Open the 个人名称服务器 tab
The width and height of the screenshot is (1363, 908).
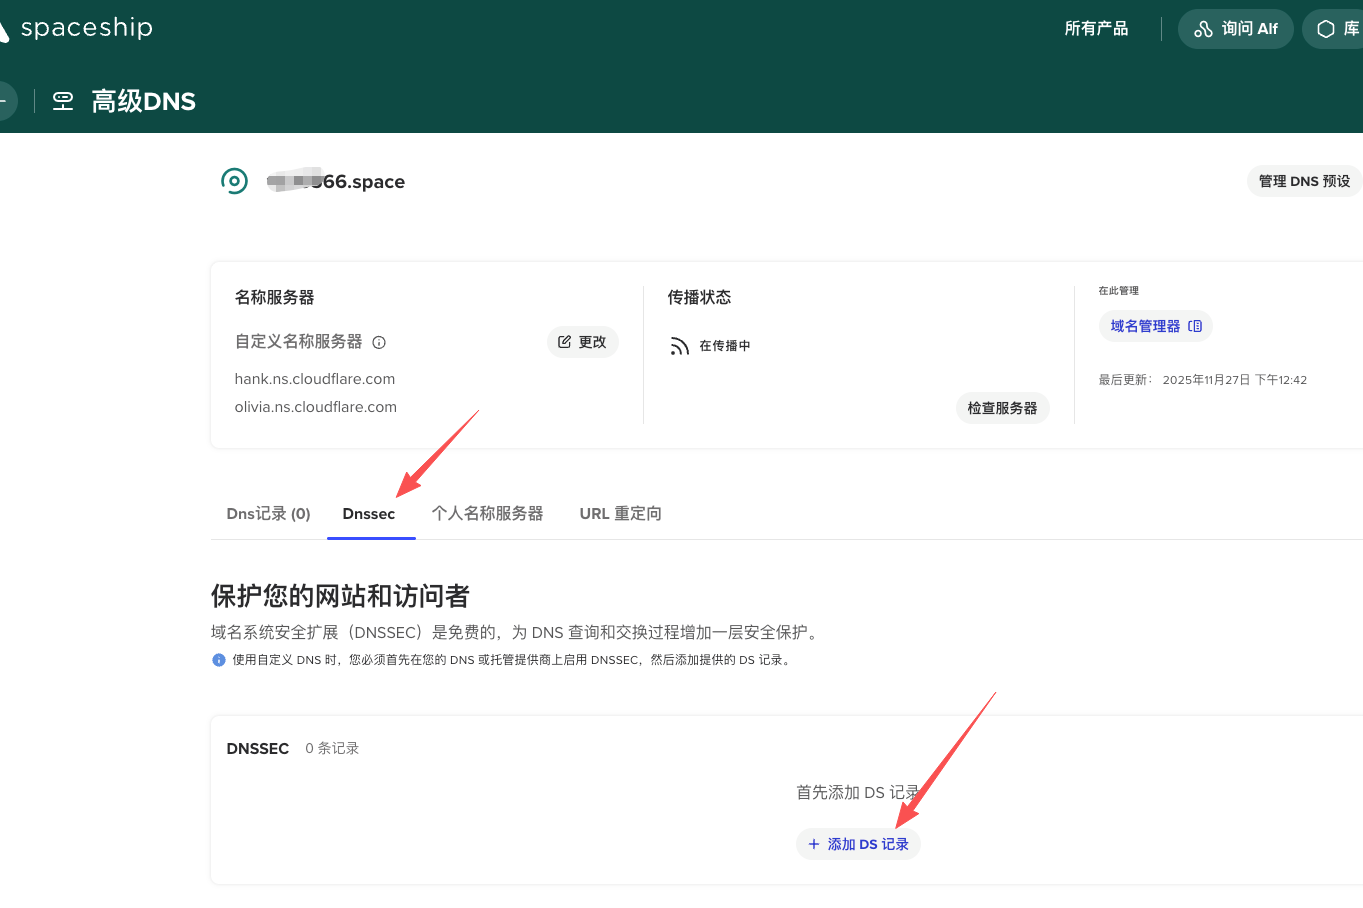tap(487, 514)
